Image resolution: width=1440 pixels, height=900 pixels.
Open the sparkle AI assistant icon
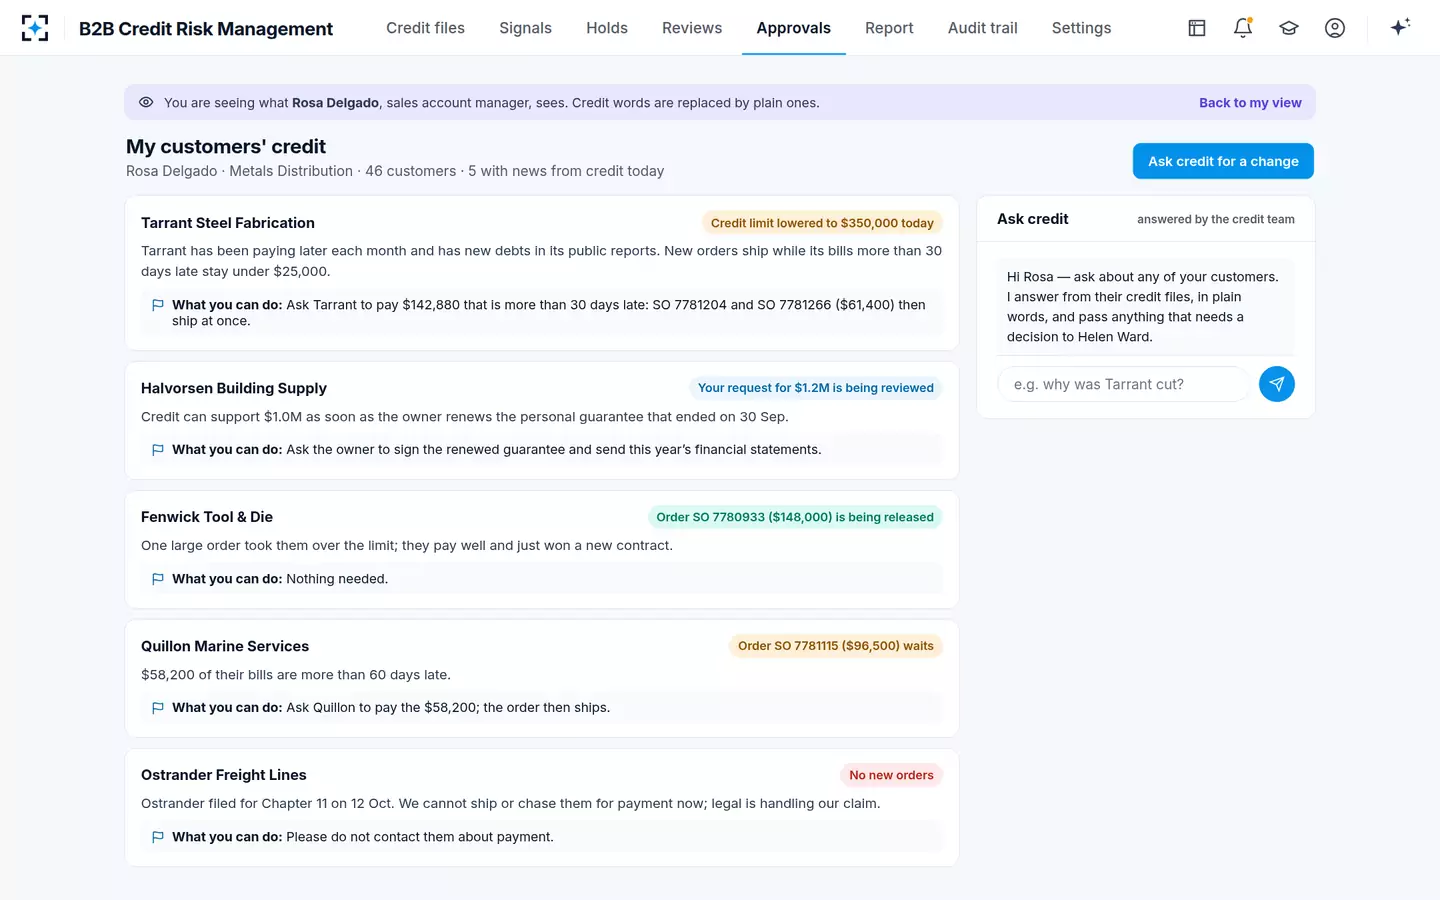pos(1400,27)
